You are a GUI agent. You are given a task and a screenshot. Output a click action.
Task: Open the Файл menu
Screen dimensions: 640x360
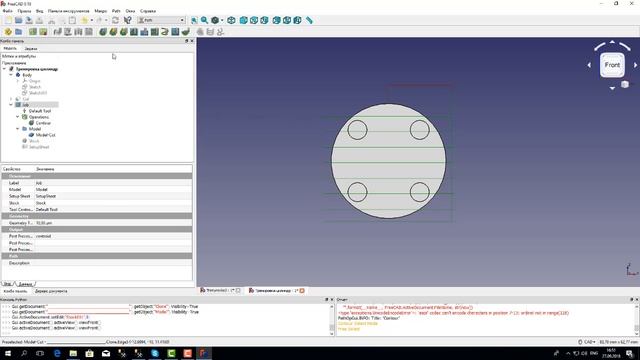coord(8,11)
